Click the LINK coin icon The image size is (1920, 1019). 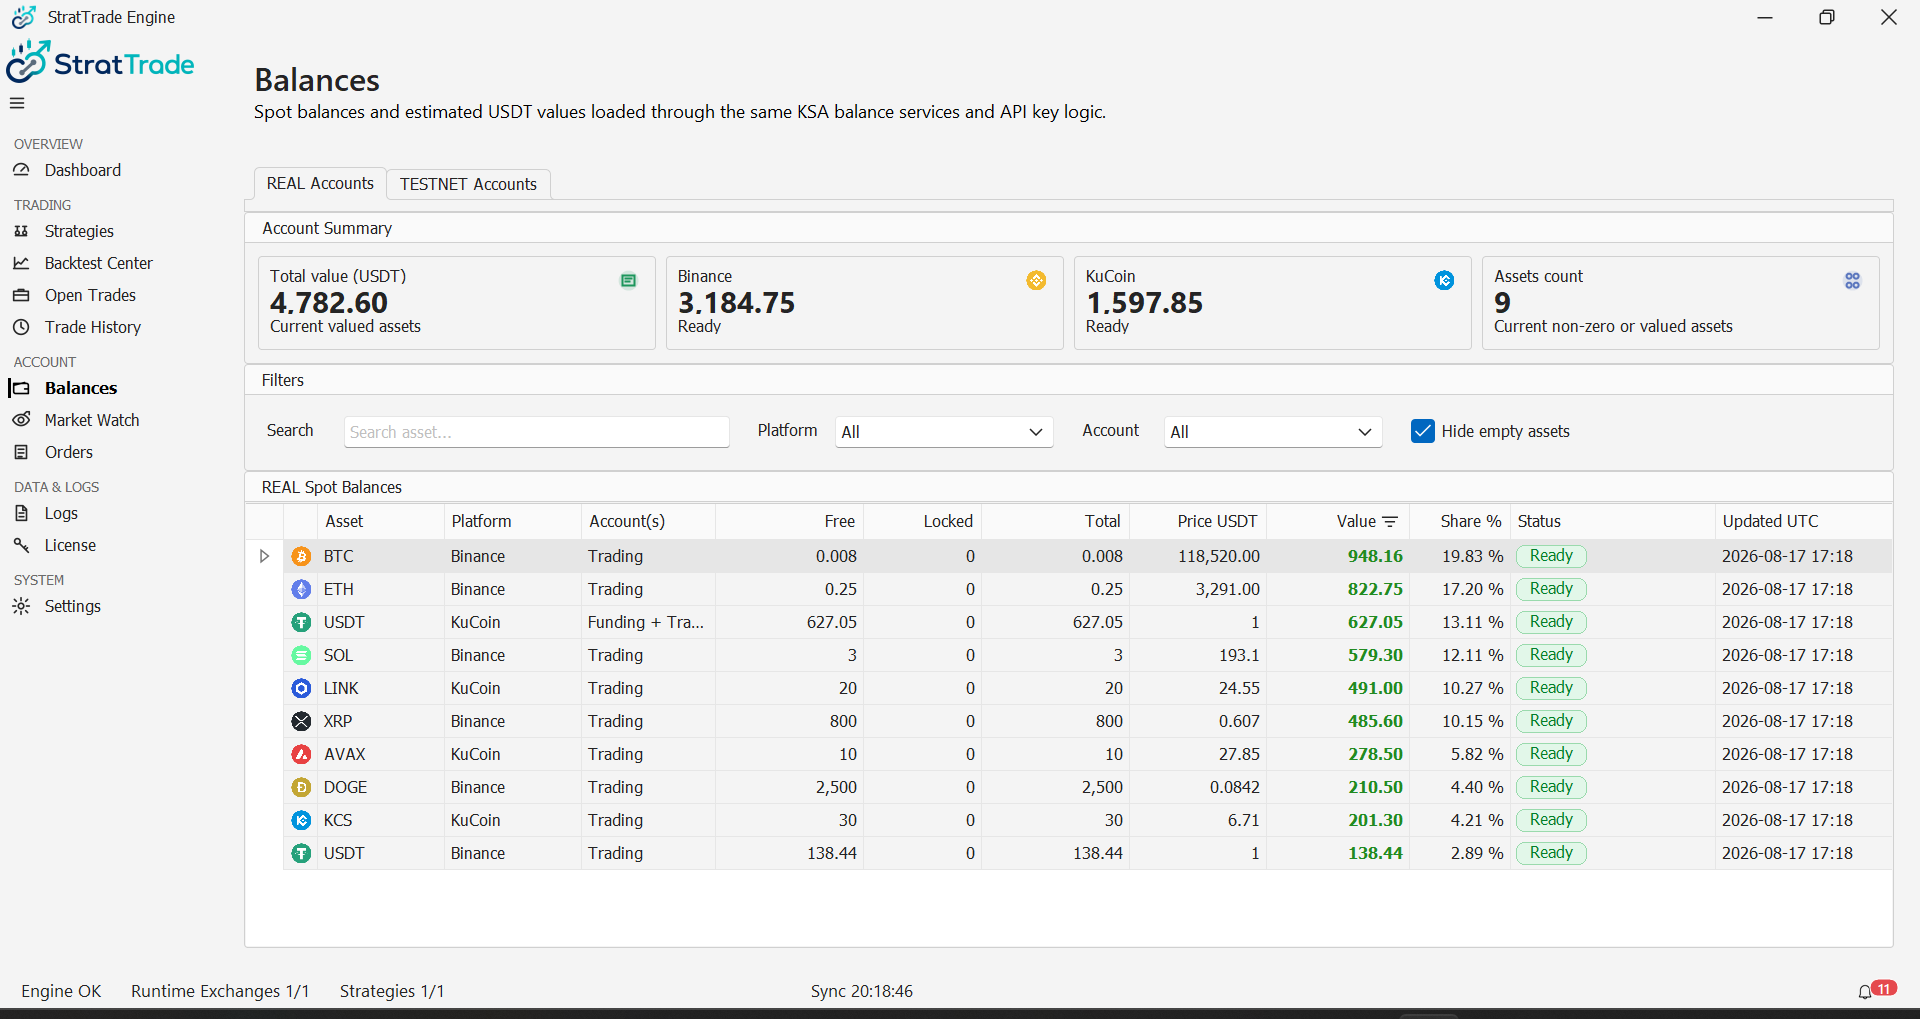pyautogui.click(x=301, y=689)
